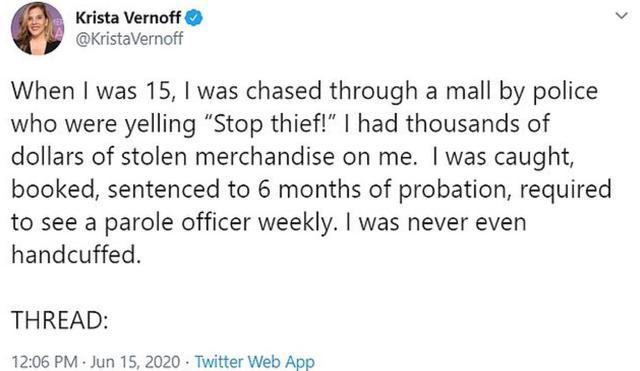The width and height of the screenshot is (640, 371).
Task: Click the blue verified badge
Action: 194,18
